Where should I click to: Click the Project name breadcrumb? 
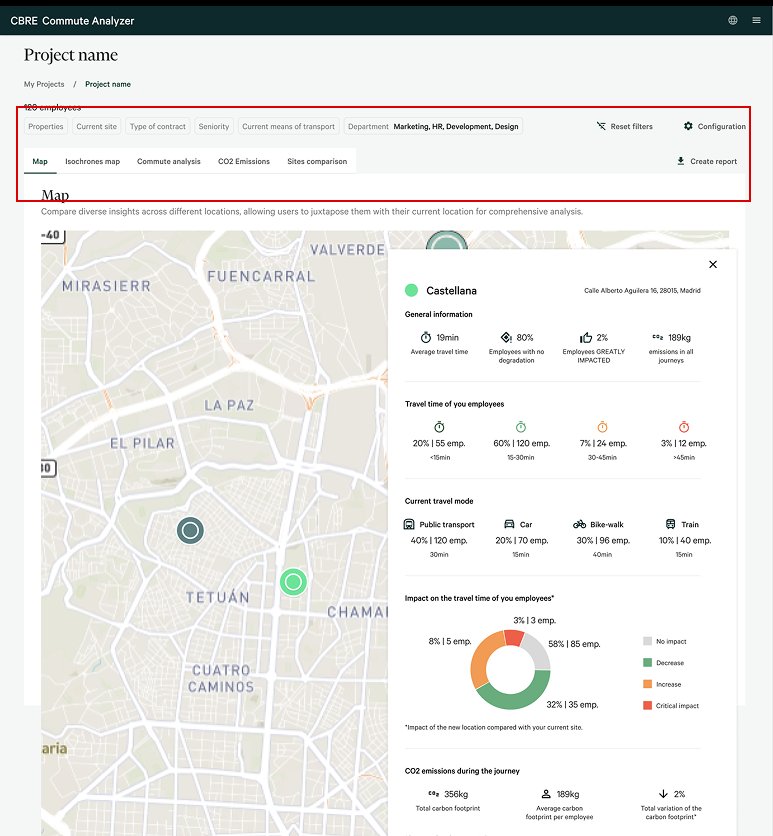pos(108,84)
